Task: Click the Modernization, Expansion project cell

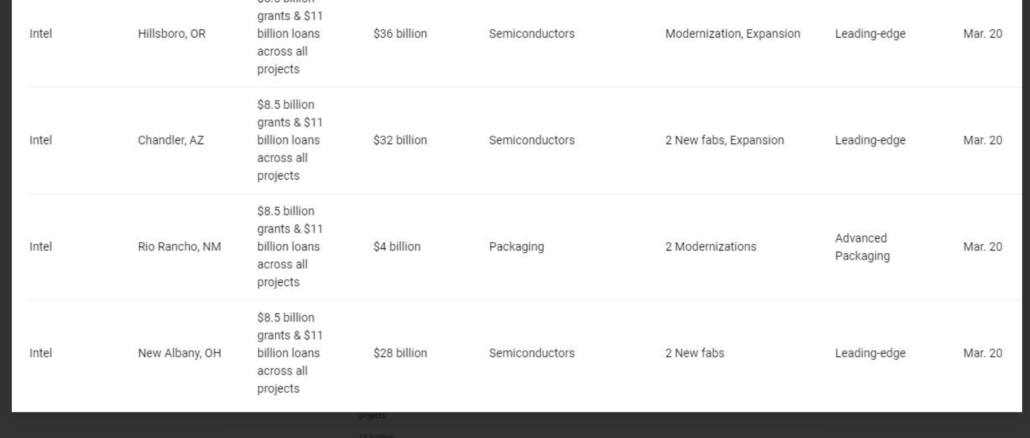Action: (732, 34)
